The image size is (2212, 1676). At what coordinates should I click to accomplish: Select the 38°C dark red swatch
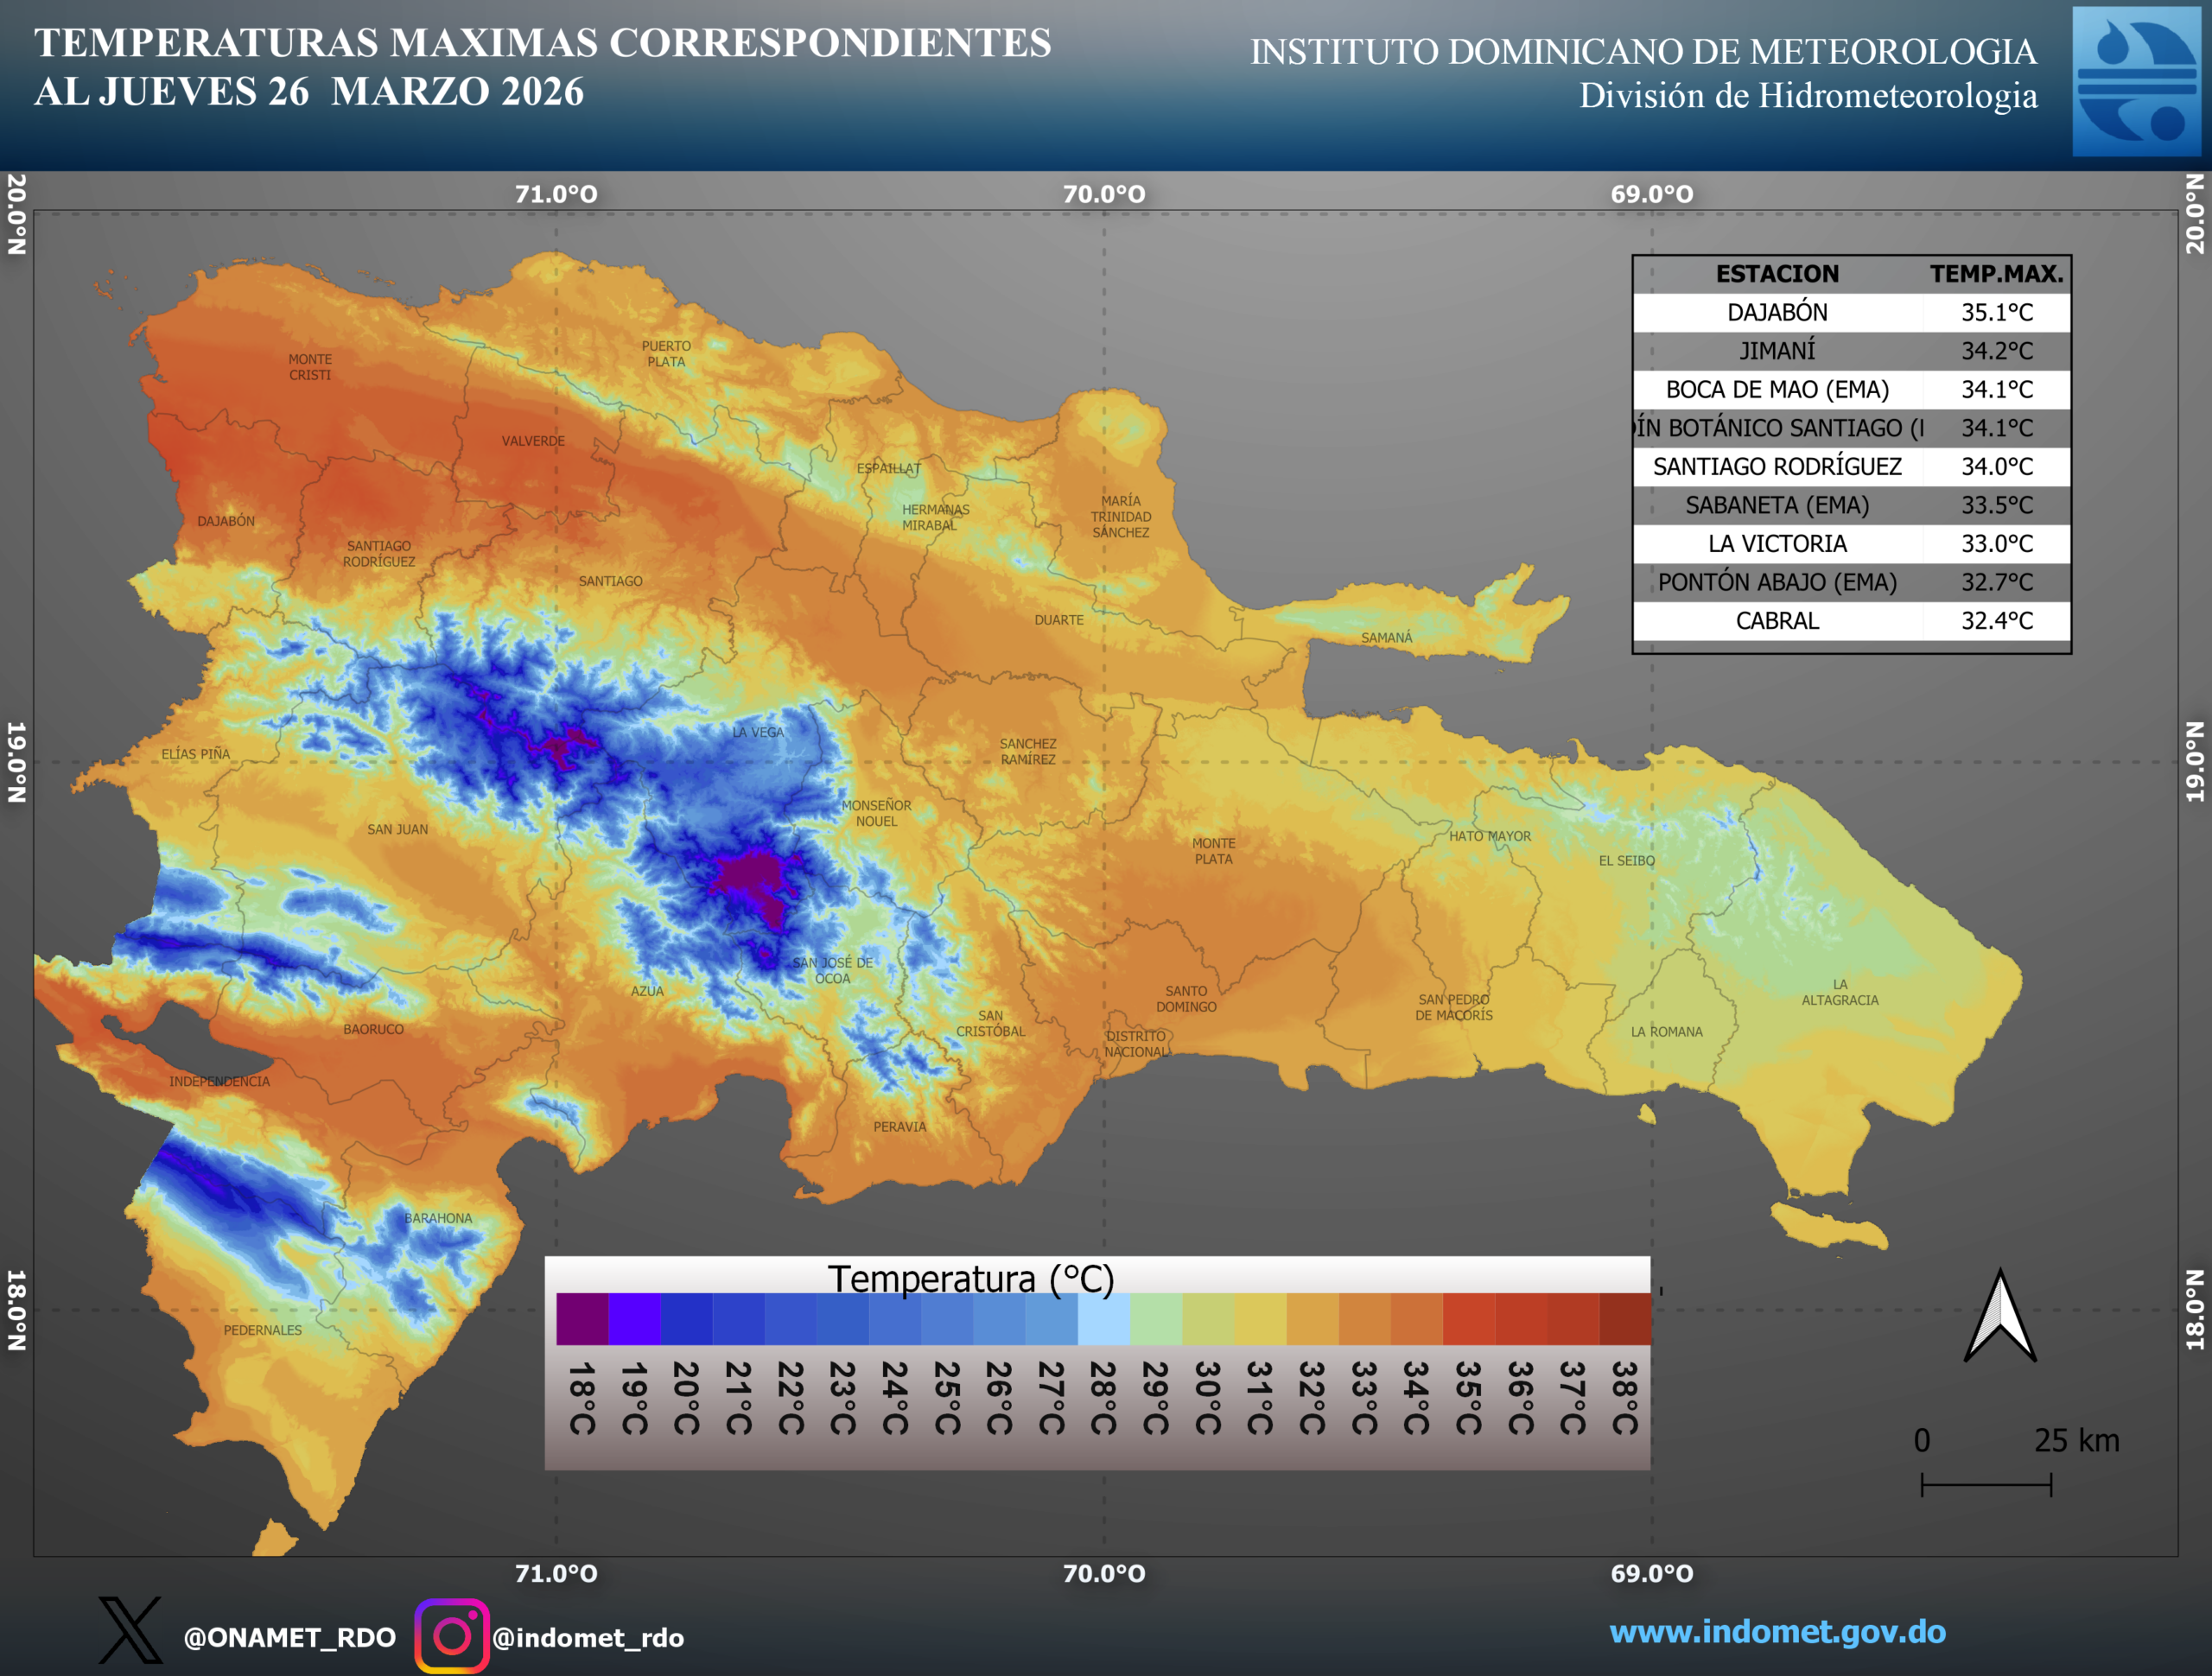pyautogui.click(x=1624, y=1318)
